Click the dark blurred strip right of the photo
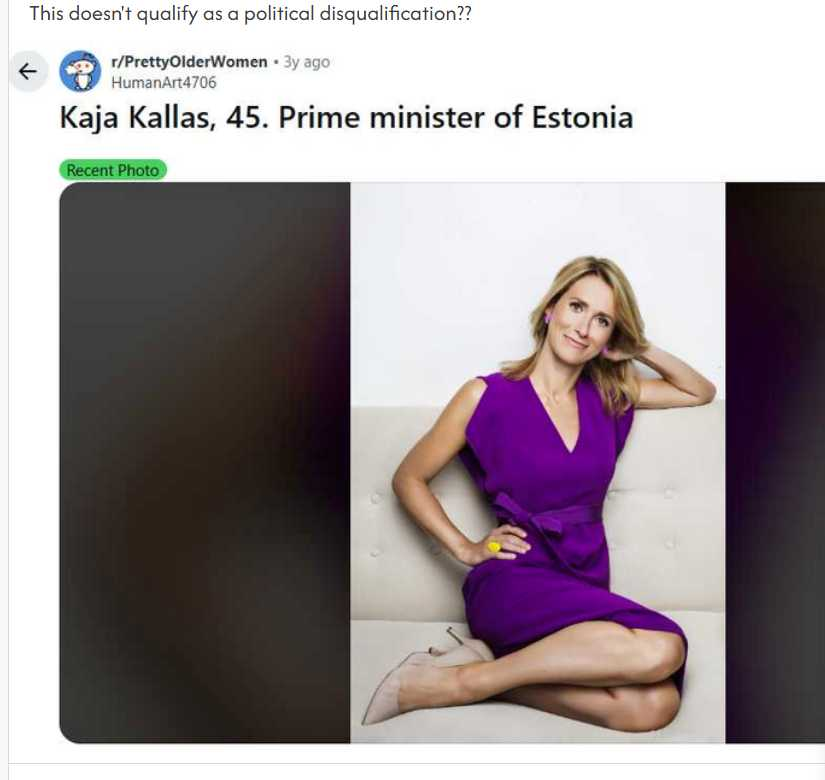Image resolution: width=825 pixels, height=780 pixels. click(775, 462)
